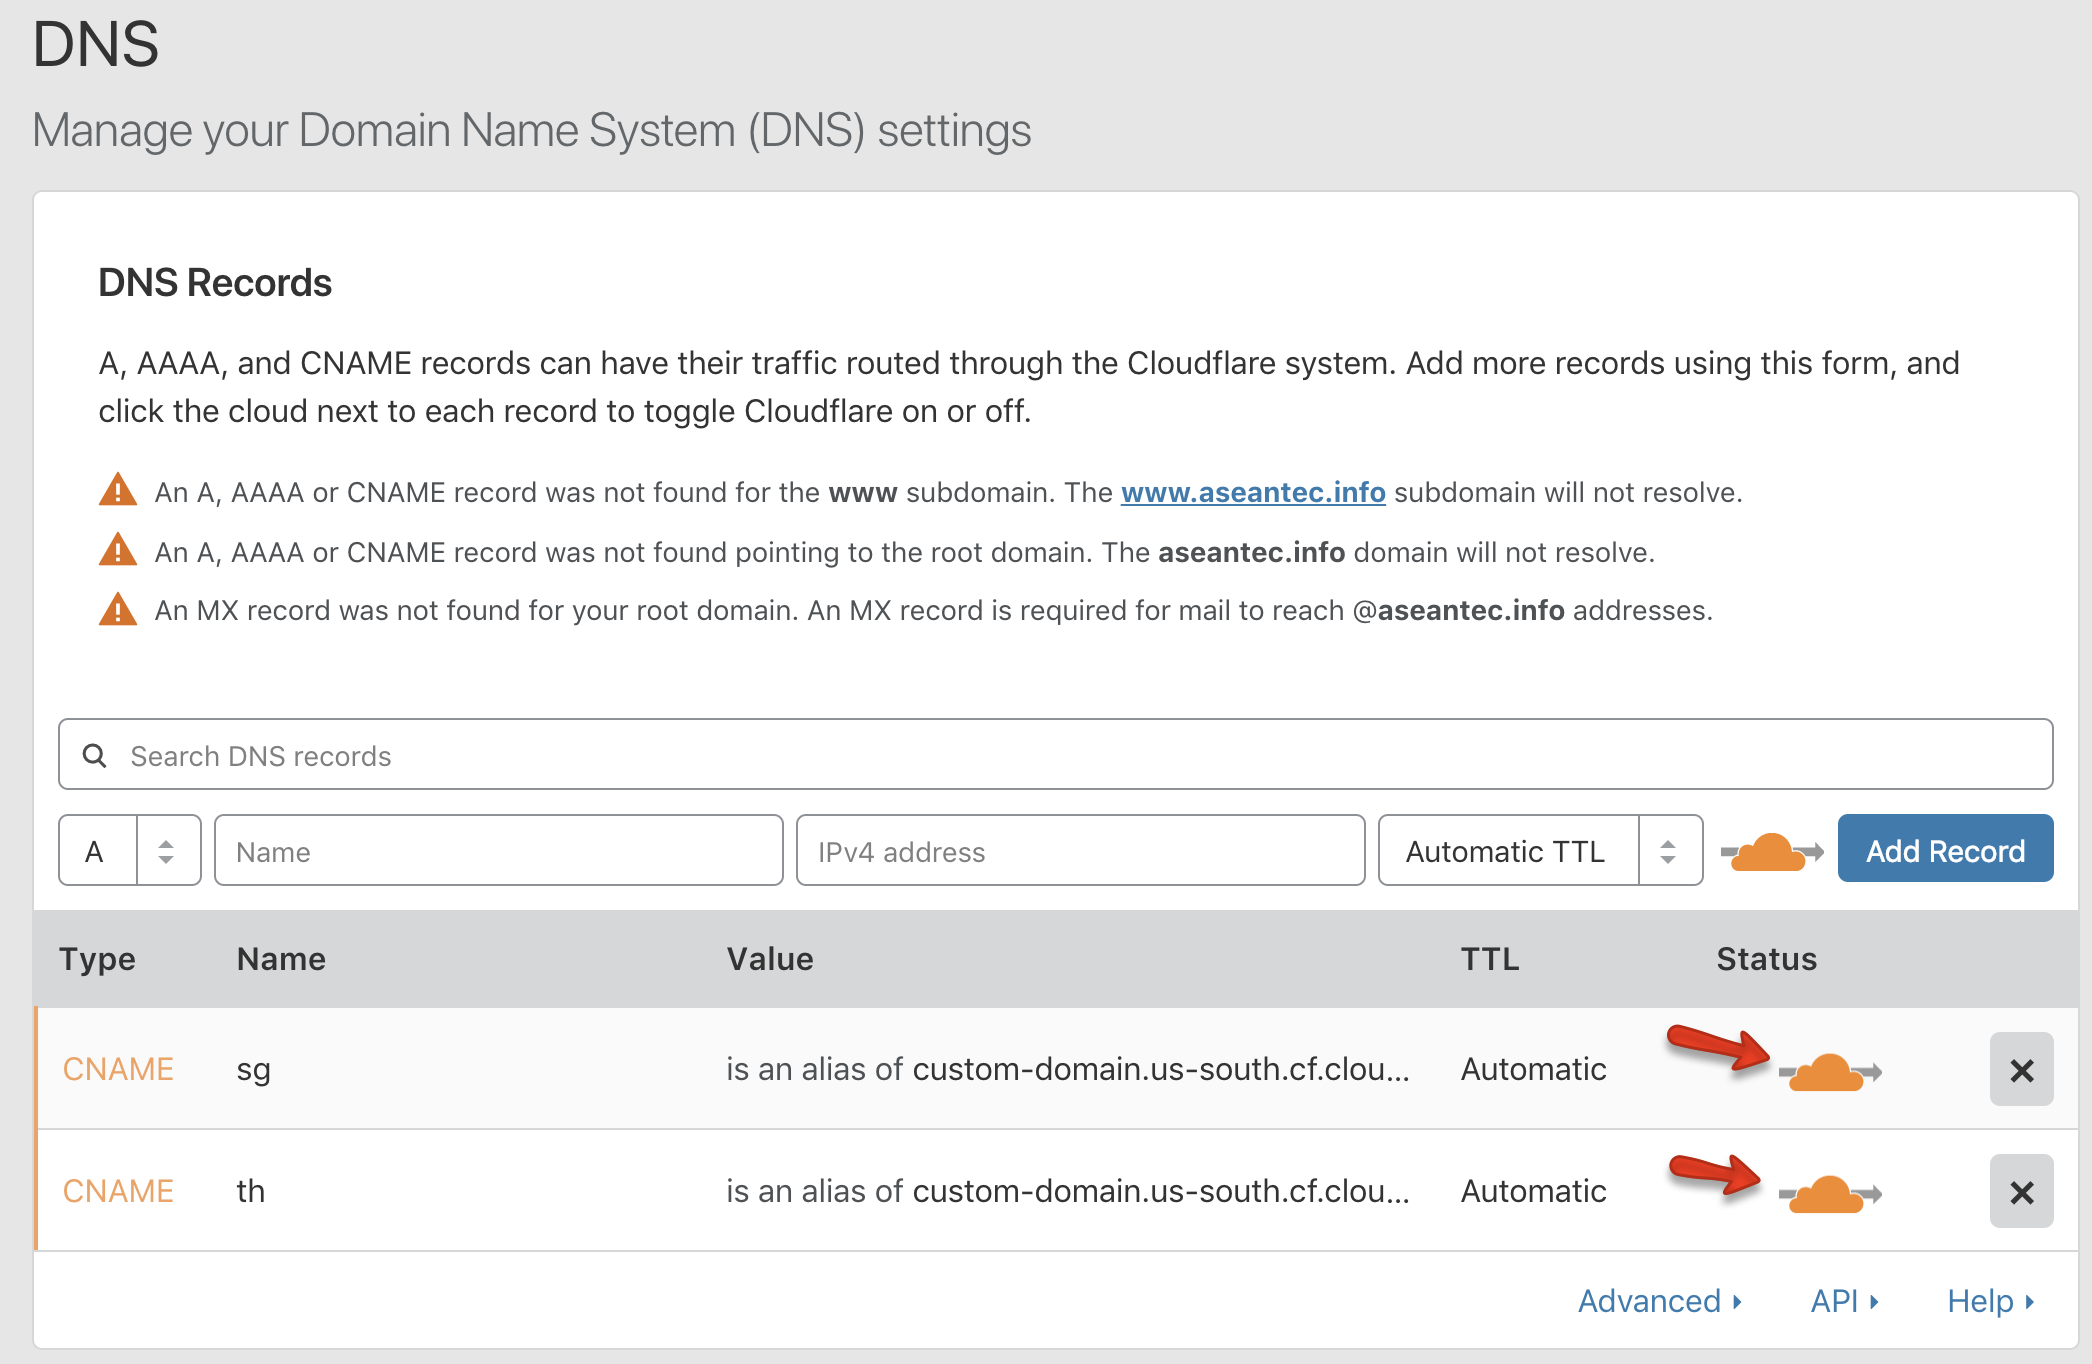Expand the Advanced options
This screenshot has width=2092, height=1364.
coord(1660,1301)
